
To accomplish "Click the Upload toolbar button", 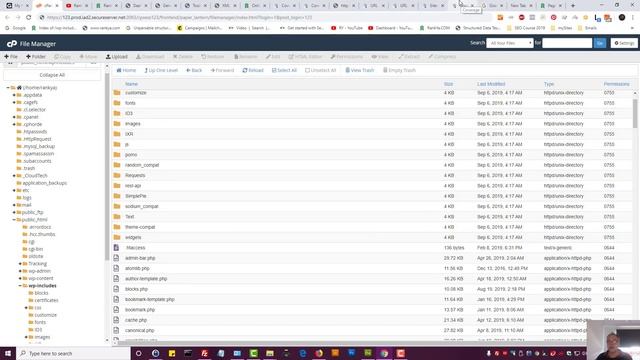I will pyautogui.click(x=117, y=57).
